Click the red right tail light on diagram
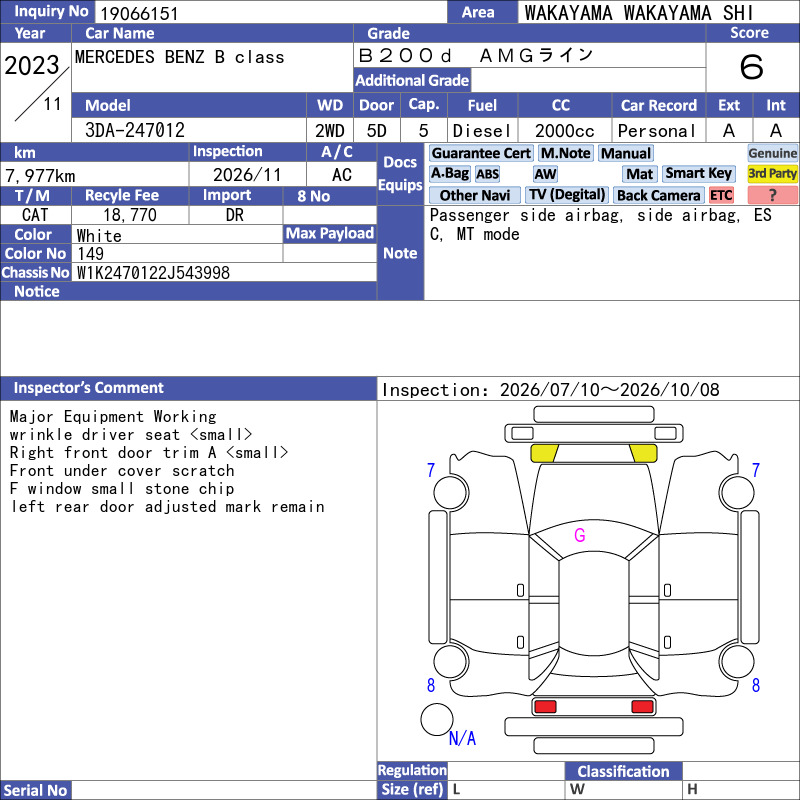 point(642,707)
